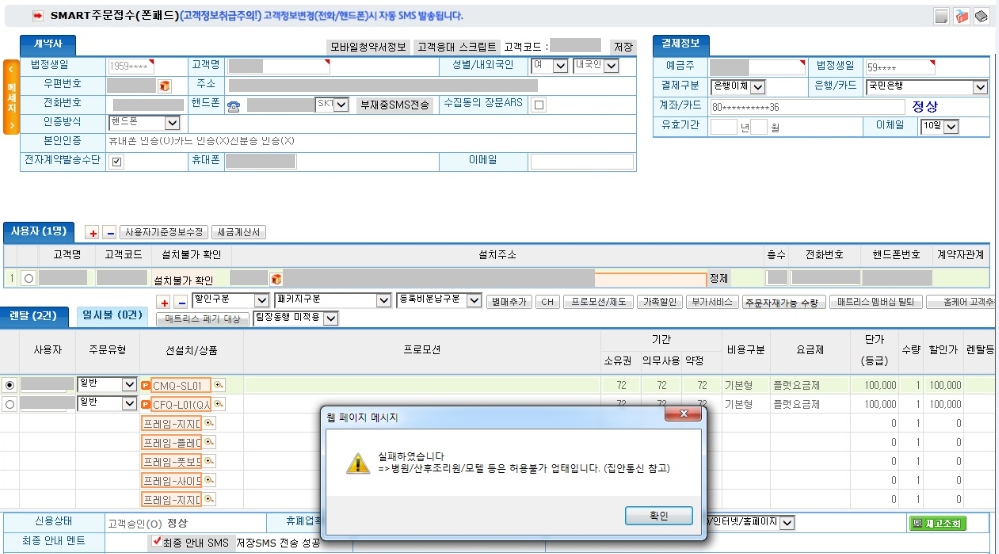Click the telephone icon beside 핸드폰
999x554 pixels.
pos(234,106)
